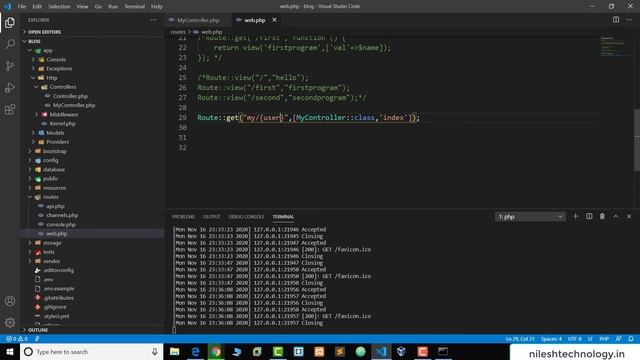640x360 pixels.
Task: Open the Terminal menu
Action: (x=134, y=7)
